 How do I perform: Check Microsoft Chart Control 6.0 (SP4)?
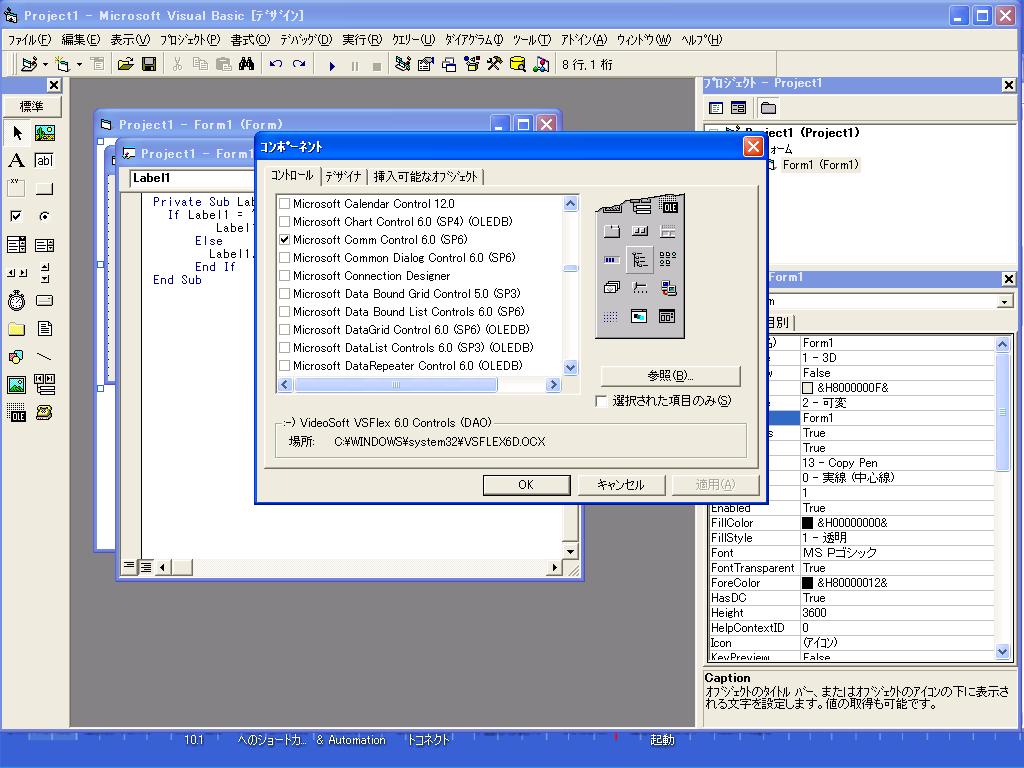click(x=285, y=222)
